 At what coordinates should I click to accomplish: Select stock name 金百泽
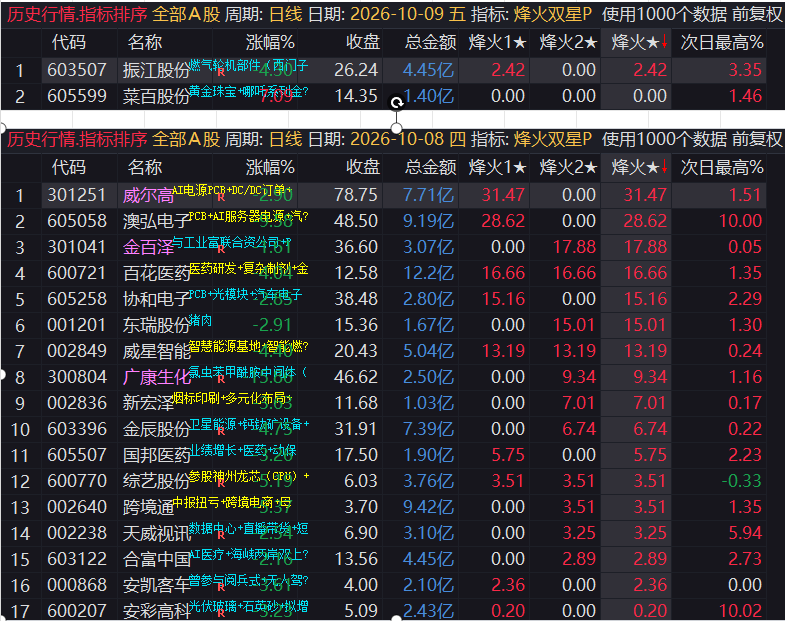148,247
